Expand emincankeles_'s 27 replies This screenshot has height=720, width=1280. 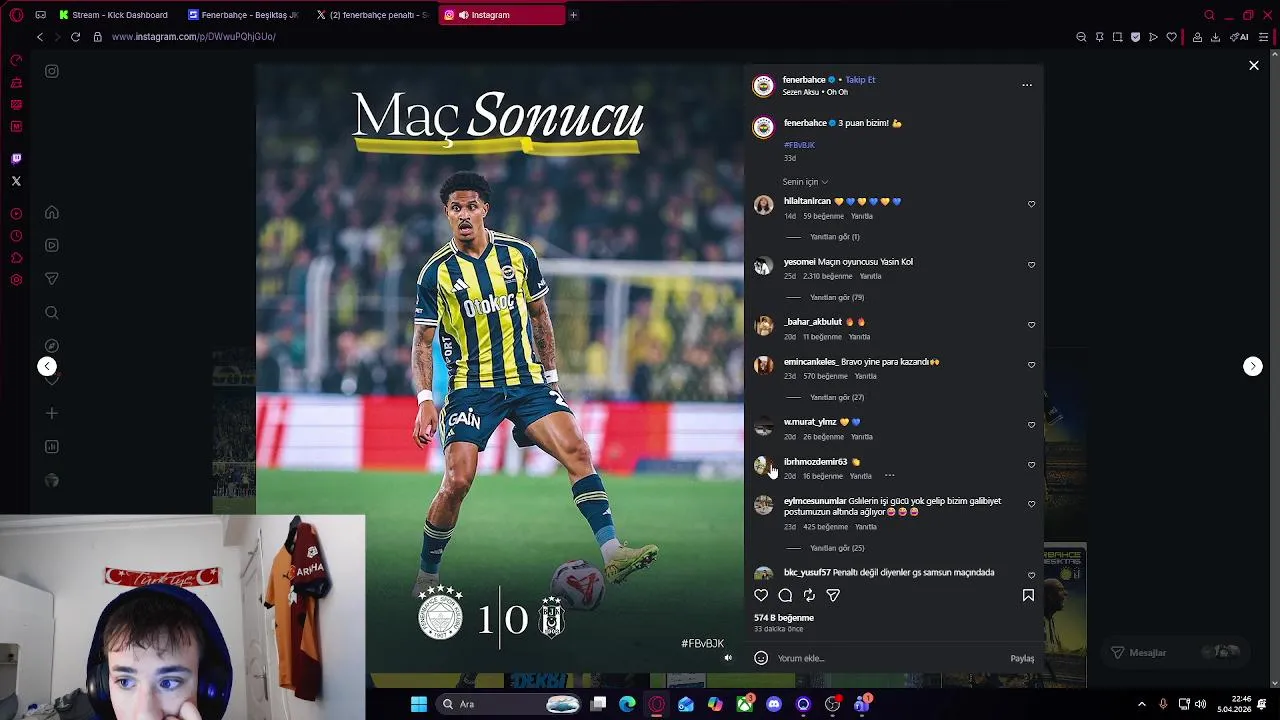836,397
